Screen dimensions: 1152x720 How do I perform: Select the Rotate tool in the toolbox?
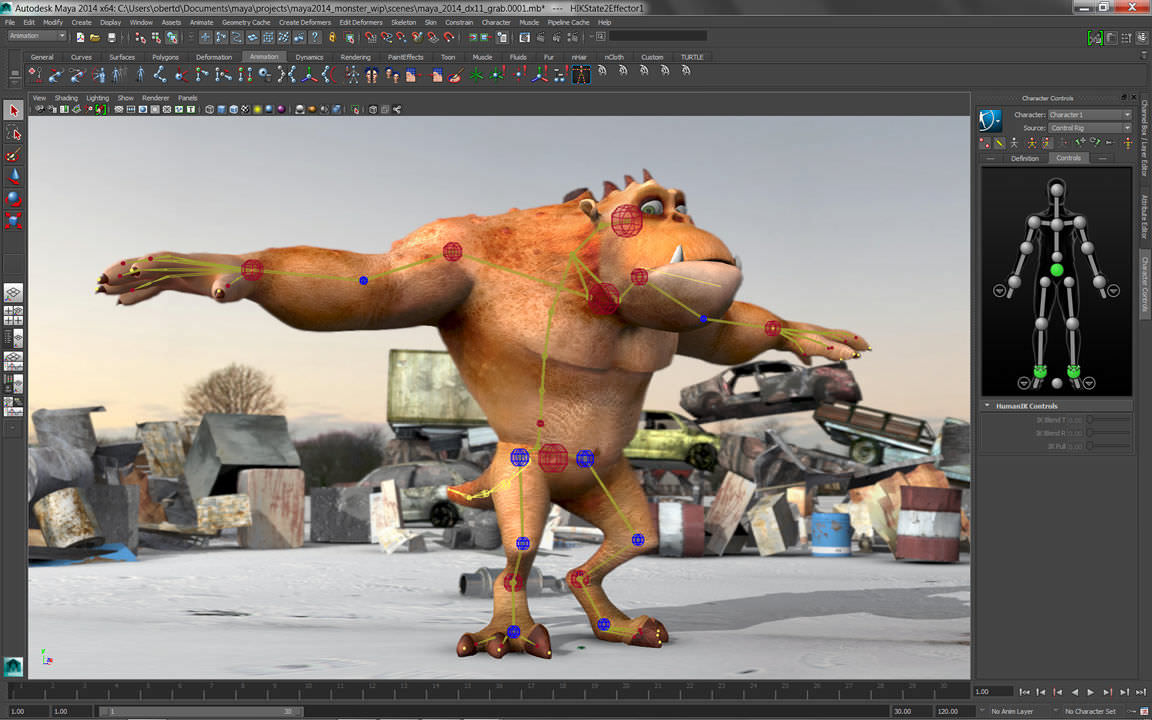pos(13,198)
